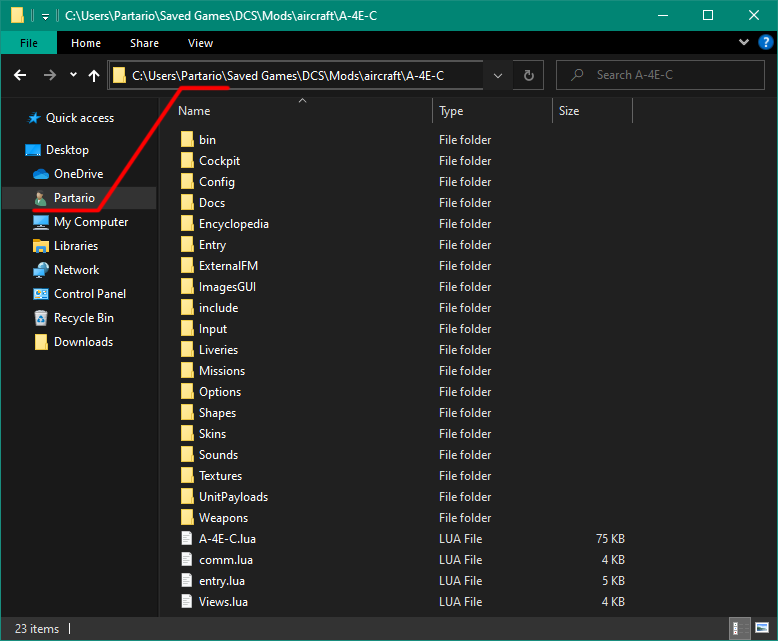Select the Input folder icon

pyautogui.click(x=187, y=328)
